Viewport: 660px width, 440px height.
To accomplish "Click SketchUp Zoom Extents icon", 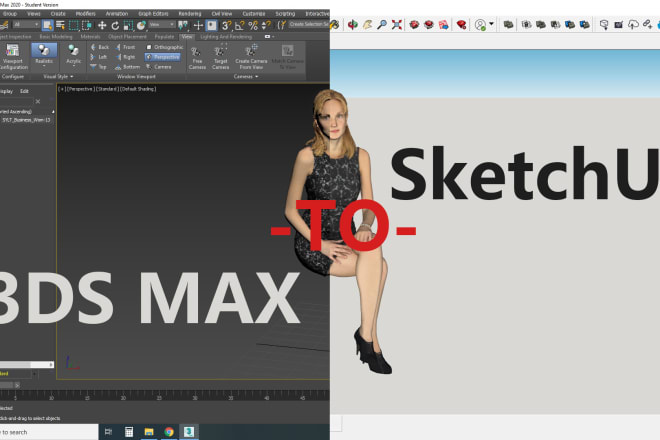I will (397, 25).
